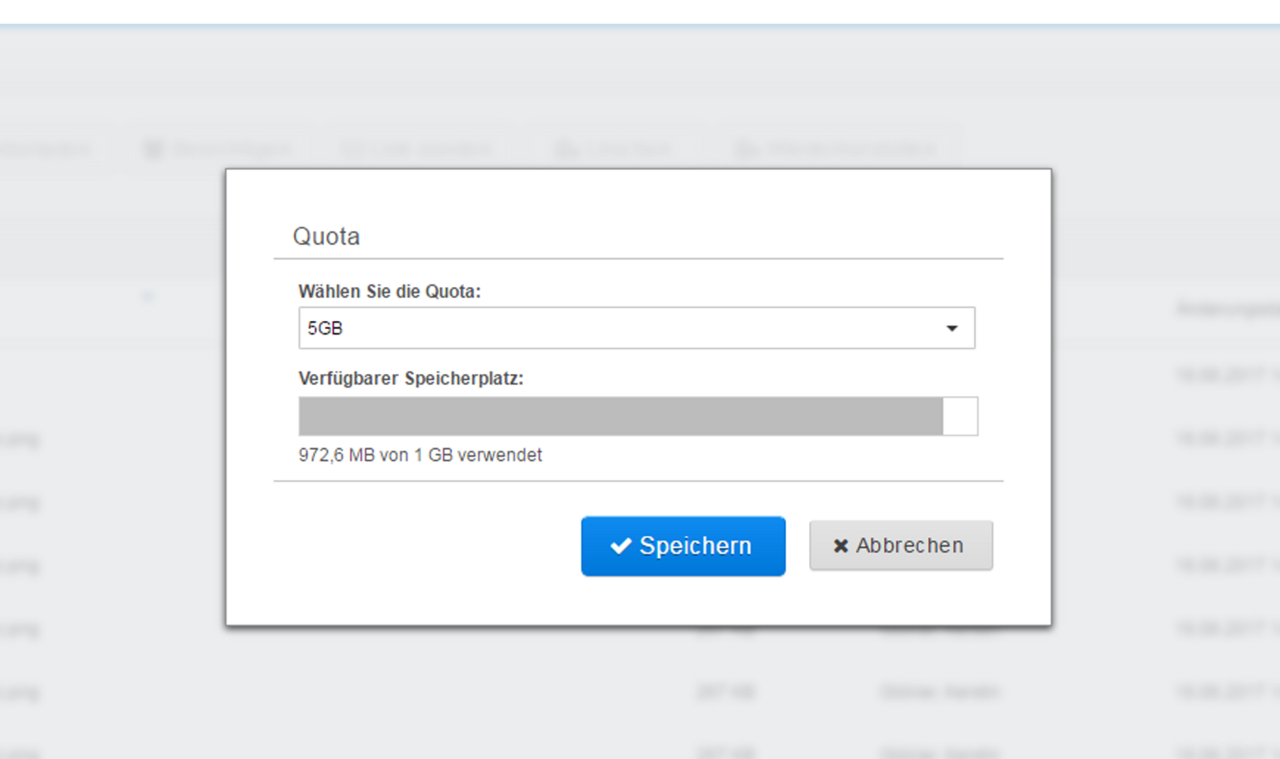1280x759 pixels.
Task: Click the icon in the rightmost blurred toolbar button
Action: tap(744, 150)
